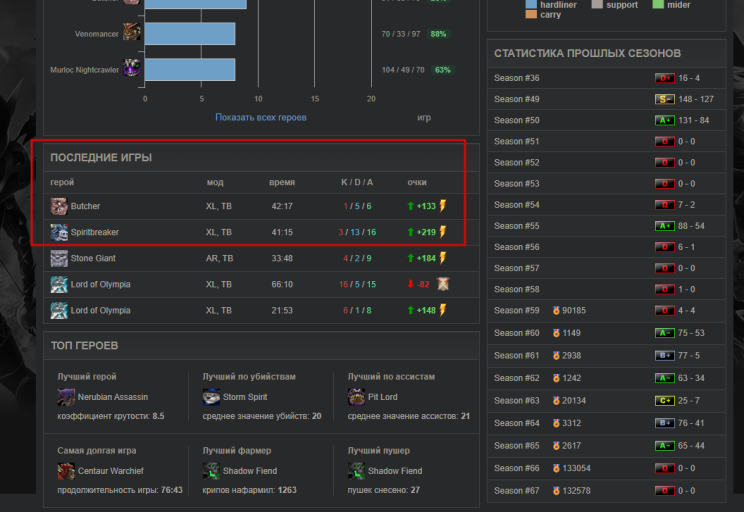Screen dimensions: 744x512
Task: Select the Season #62 row text
Action: pyautogui.click(x=517, y=378)
